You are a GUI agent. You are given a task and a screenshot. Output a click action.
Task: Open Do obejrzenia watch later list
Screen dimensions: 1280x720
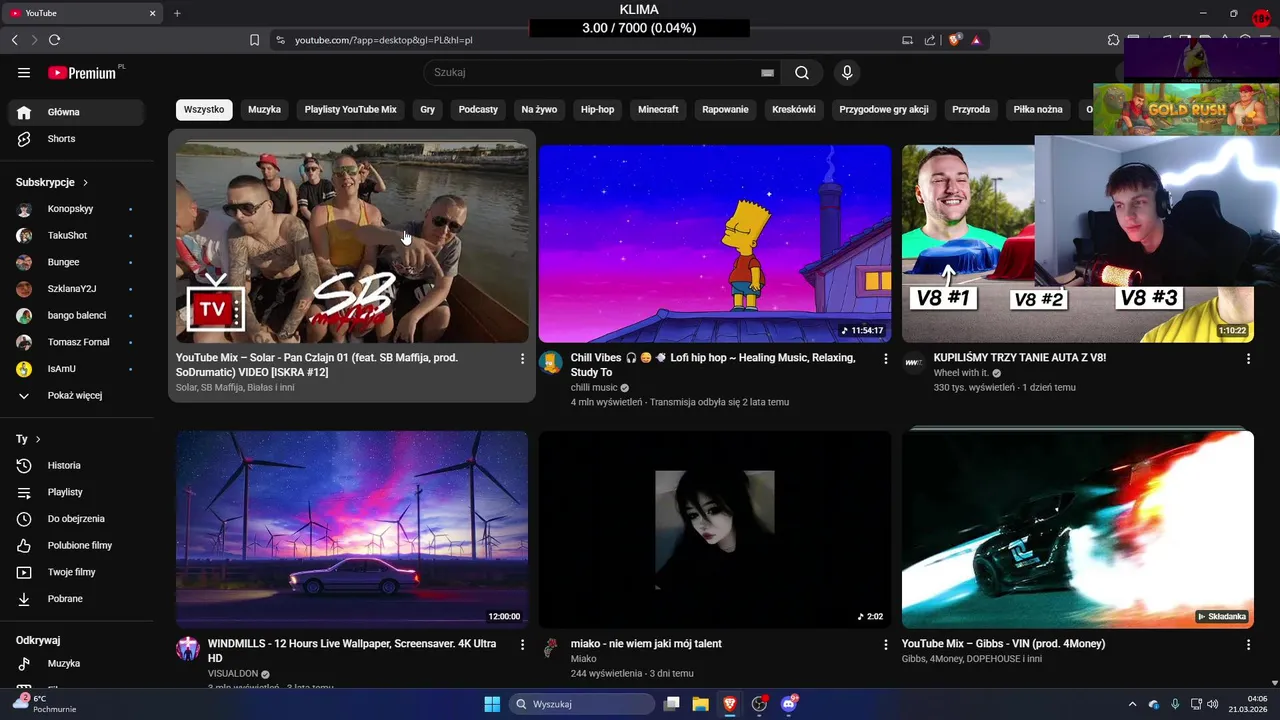point(76,519)
